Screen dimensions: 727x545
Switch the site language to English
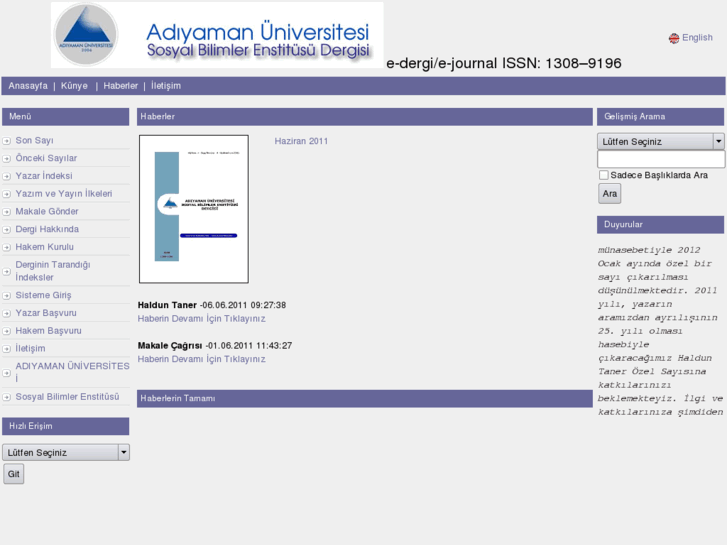click(697, 38)
